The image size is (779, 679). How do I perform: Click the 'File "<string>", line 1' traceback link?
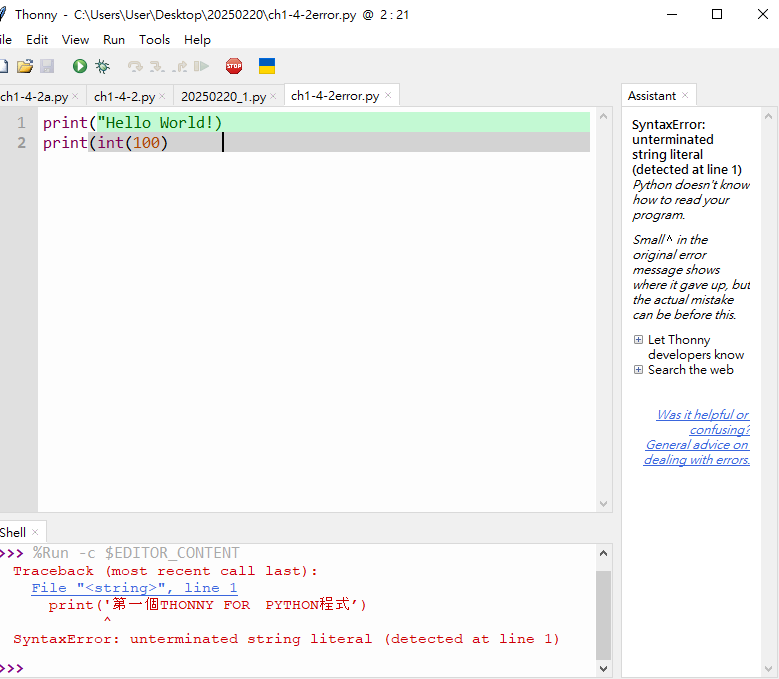[x=134, y=588]
